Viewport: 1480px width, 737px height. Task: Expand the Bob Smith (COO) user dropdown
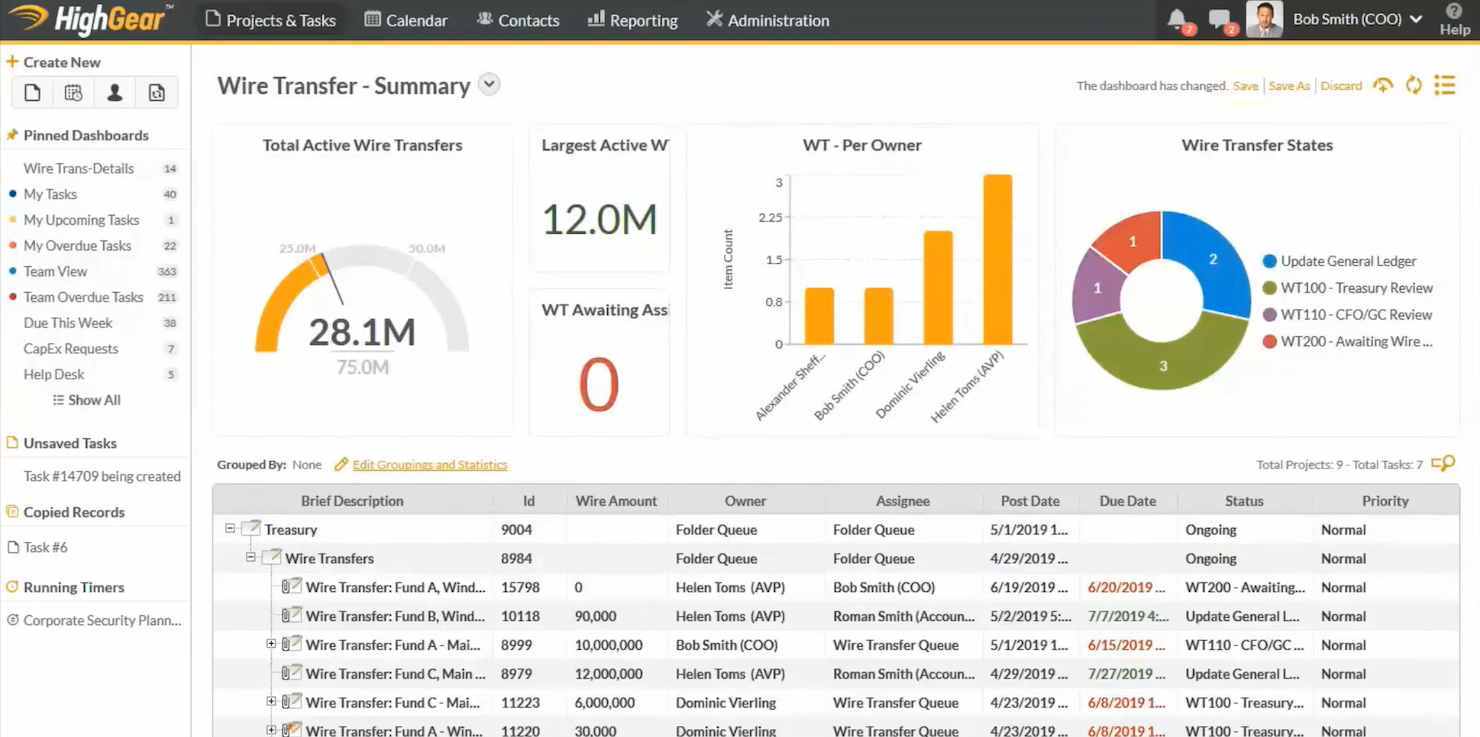[1416, 20]
